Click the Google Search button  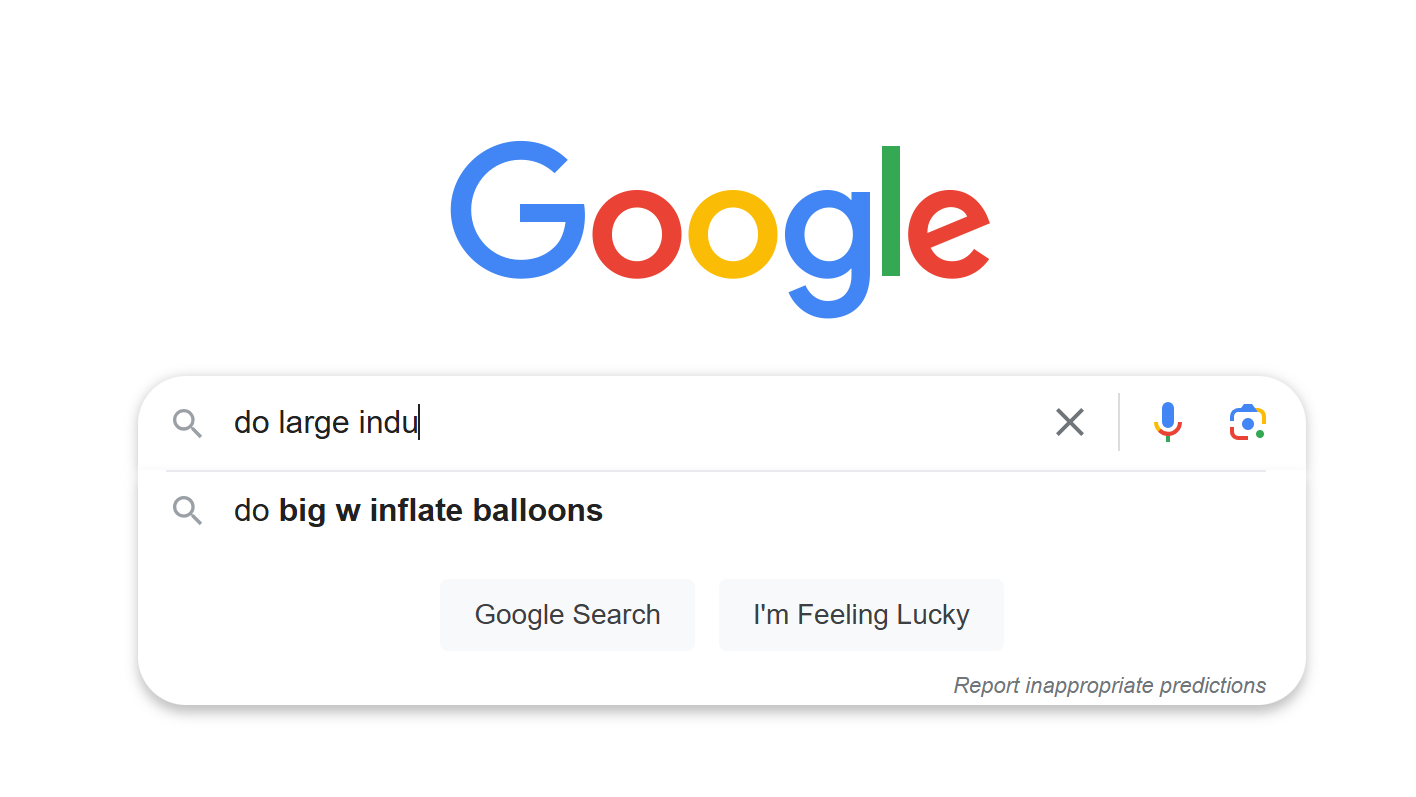[x=567, y=614]
